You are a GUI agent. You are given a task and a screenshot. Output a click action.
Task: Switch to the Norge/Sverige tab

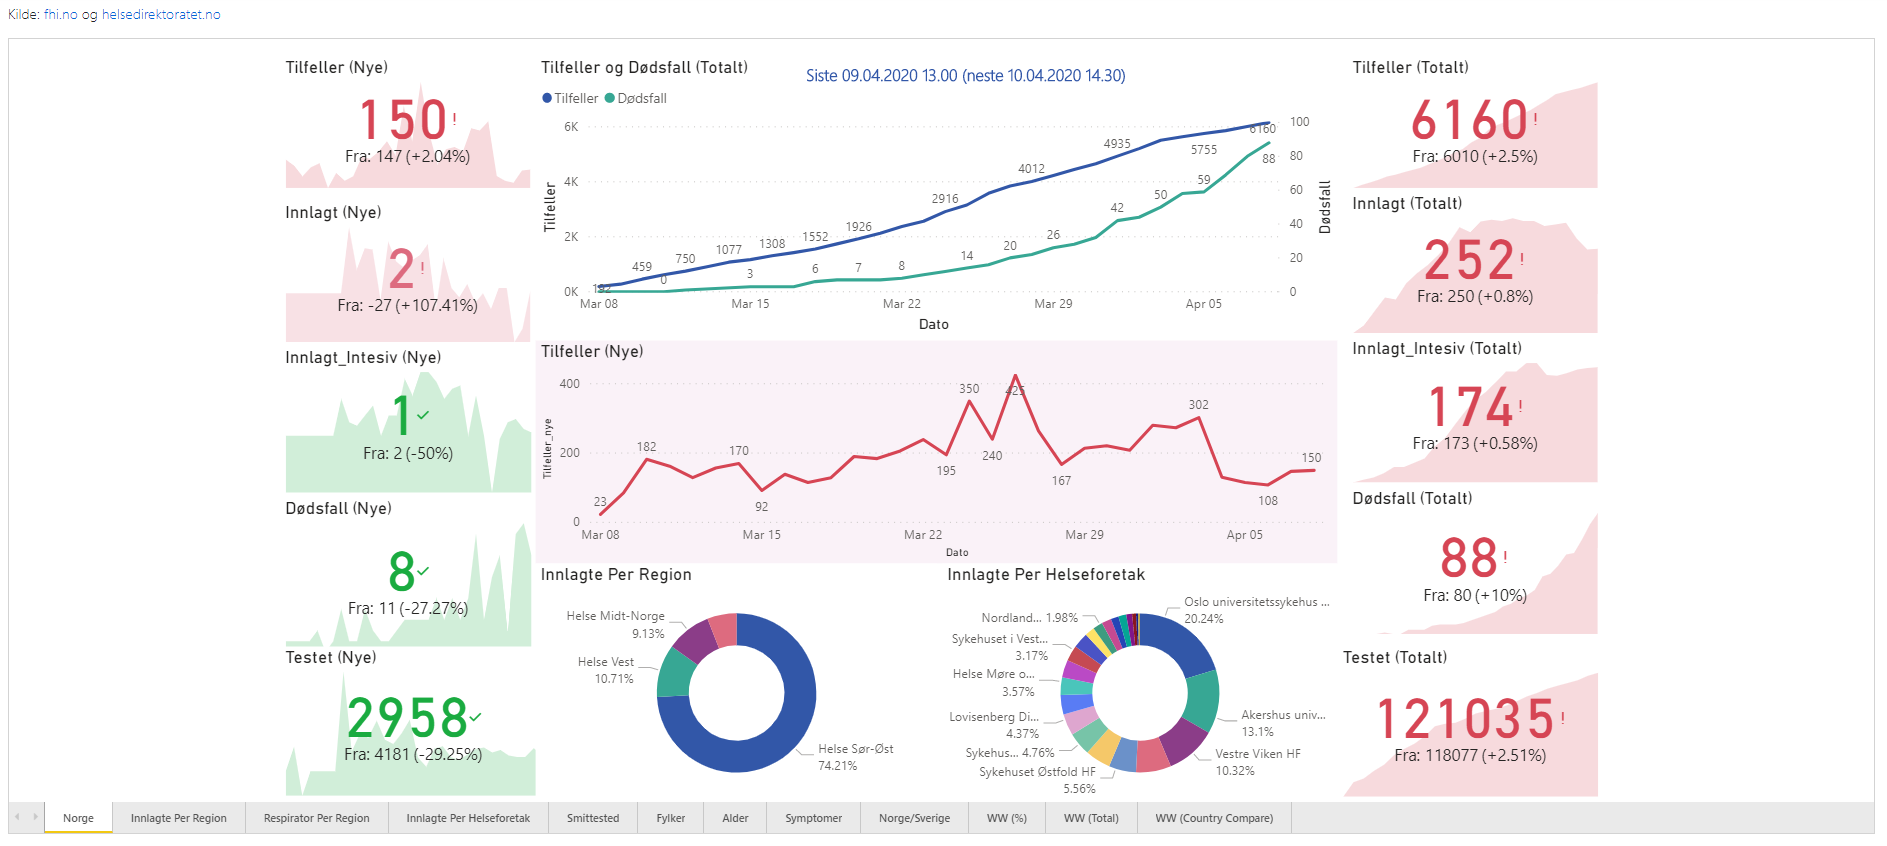915,818
